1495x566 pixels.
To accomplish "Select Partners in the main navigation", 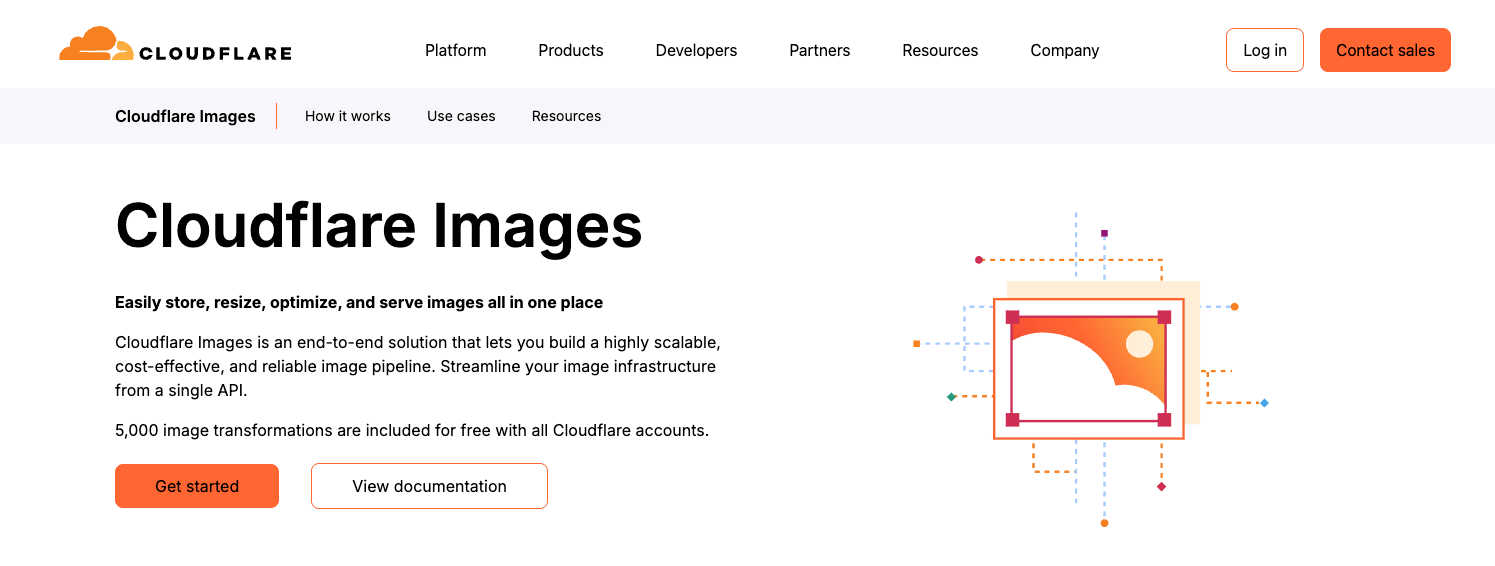I will [819, 50].
